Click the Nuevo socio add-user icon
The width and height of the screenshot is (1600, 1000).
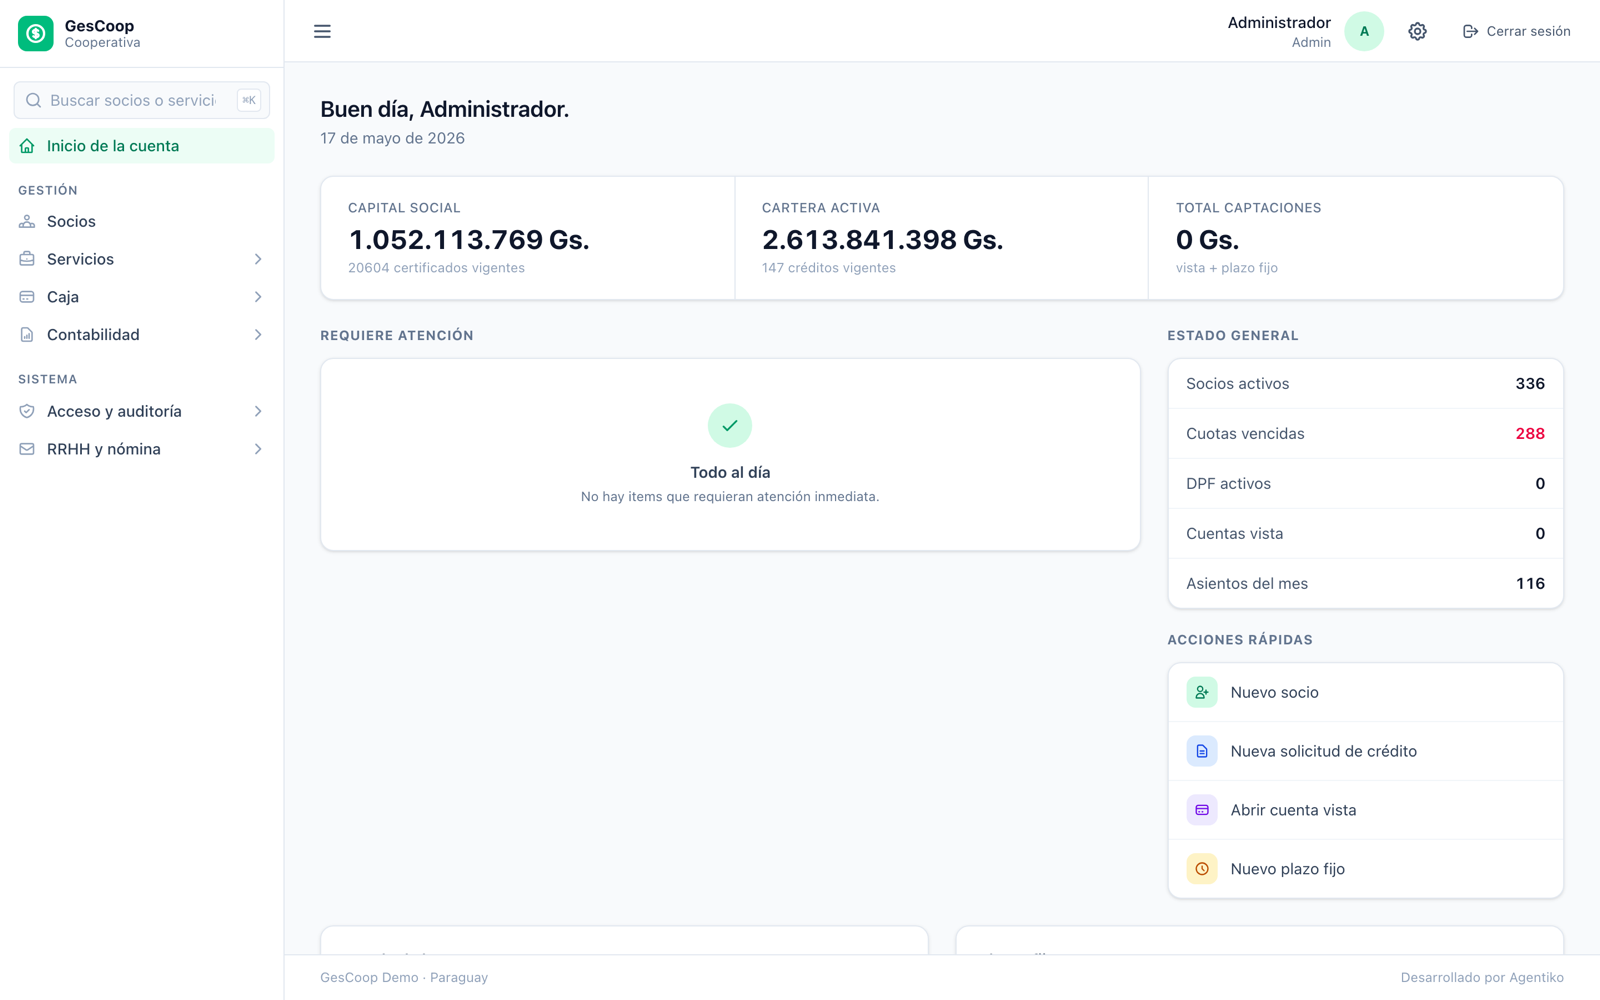1202,692
